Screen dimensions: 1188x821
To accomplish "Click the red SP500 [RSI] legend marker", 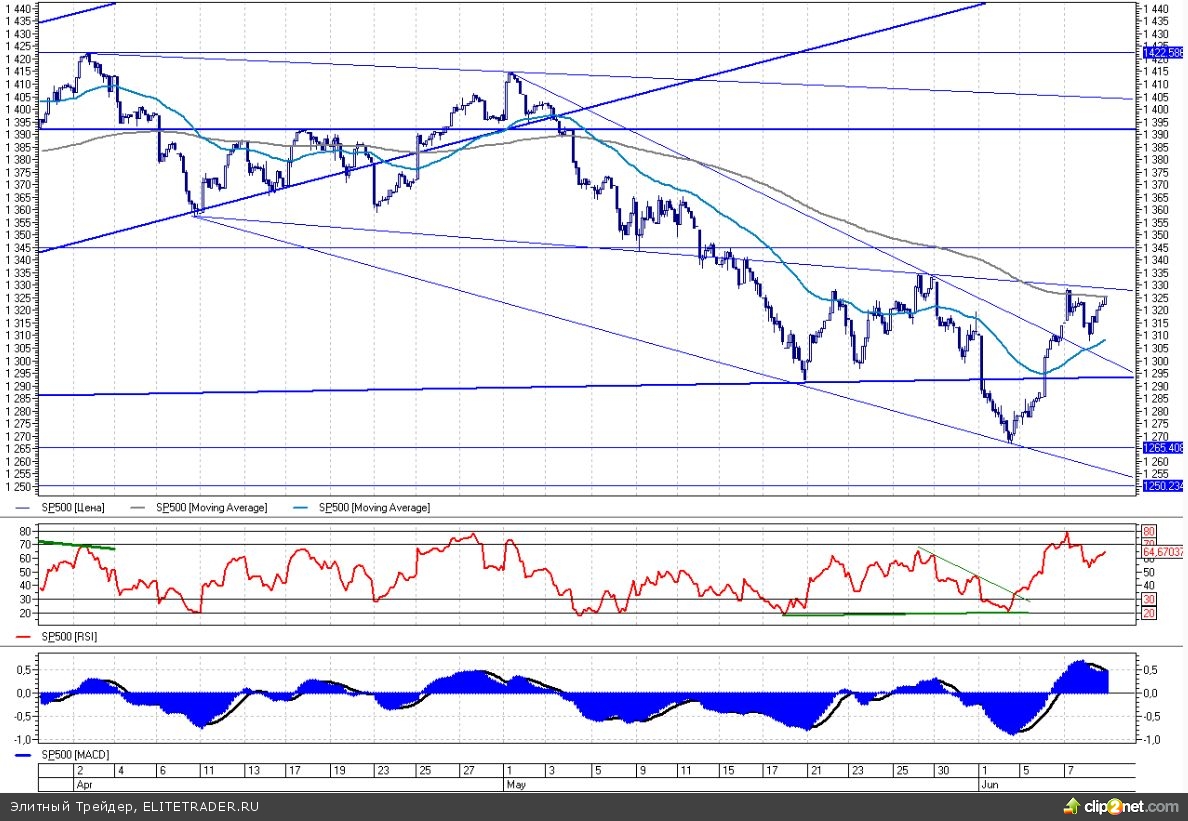I will click(25, 636).
